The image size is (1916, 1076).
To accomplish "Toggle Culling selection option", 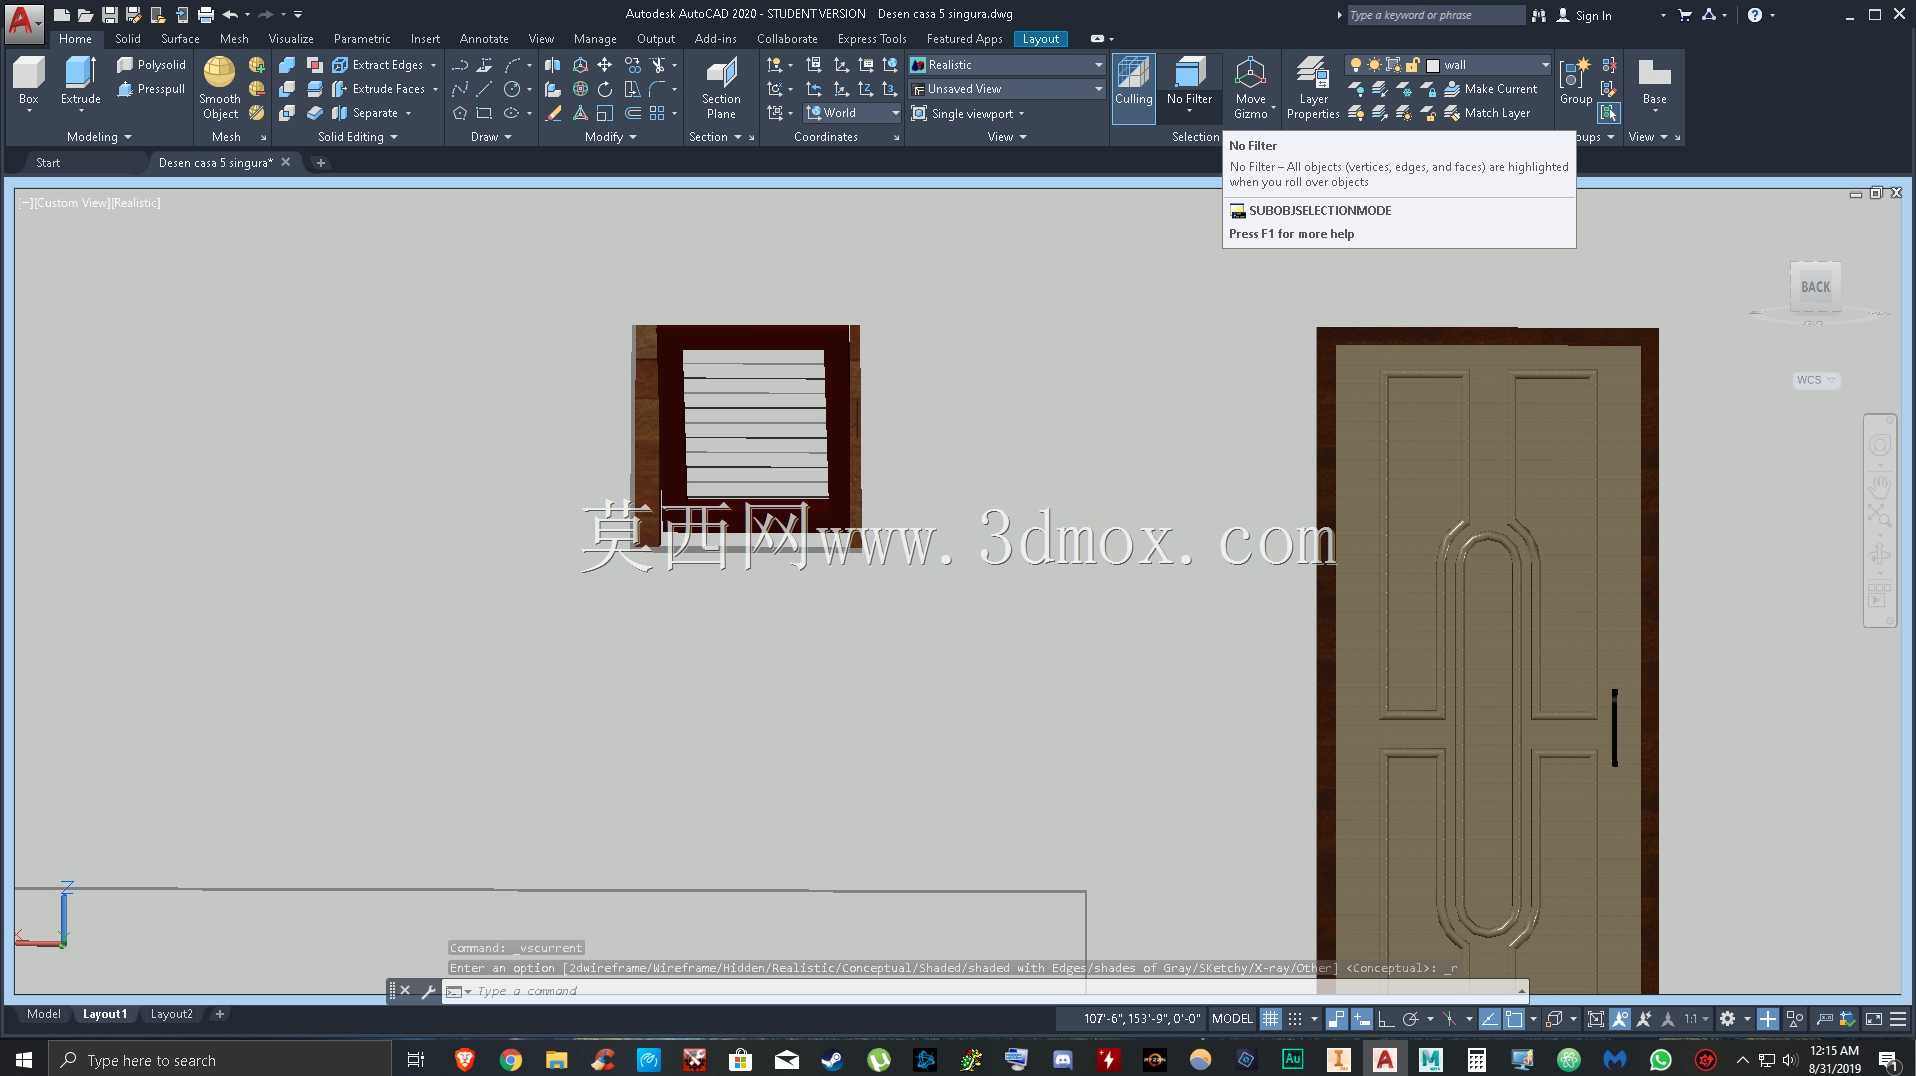I will [x=1133, y=88].
